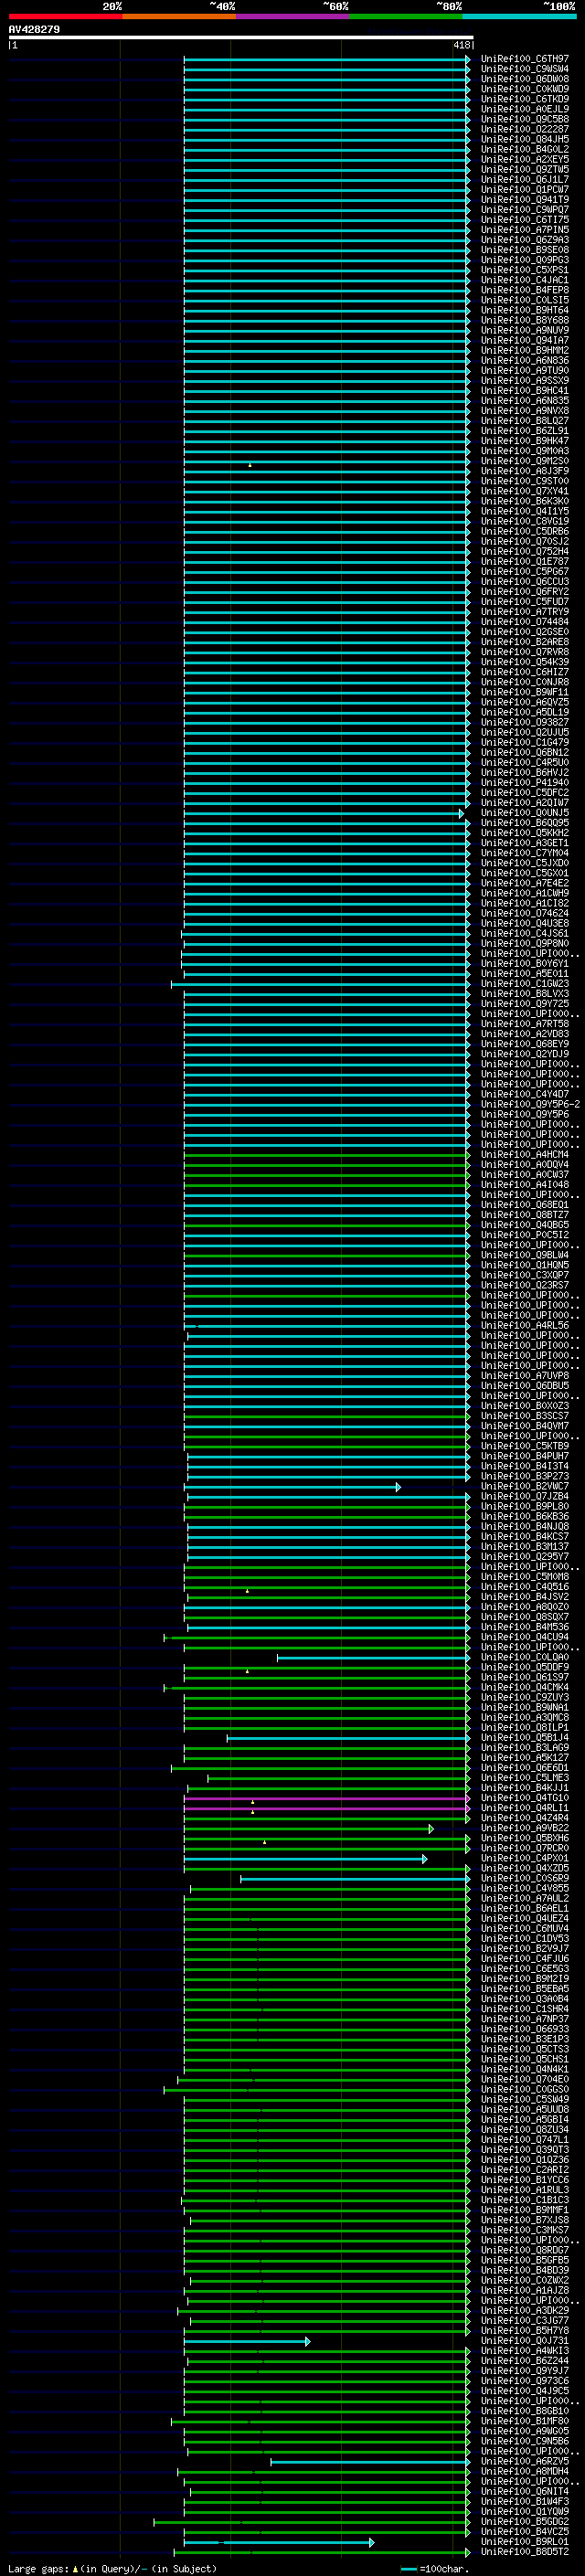Select hit label UniRef100_A2XEY5
The width and height of the screenshot is (585, 2576).
point(524,159)
